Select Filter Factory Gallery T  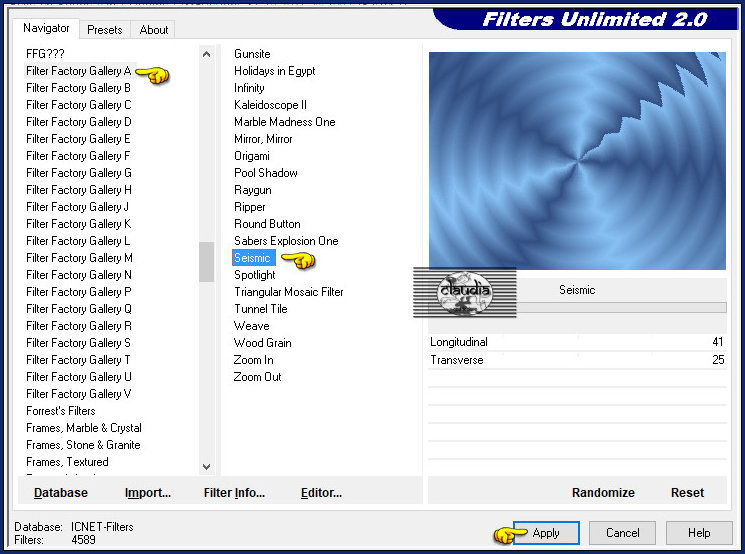78,360
